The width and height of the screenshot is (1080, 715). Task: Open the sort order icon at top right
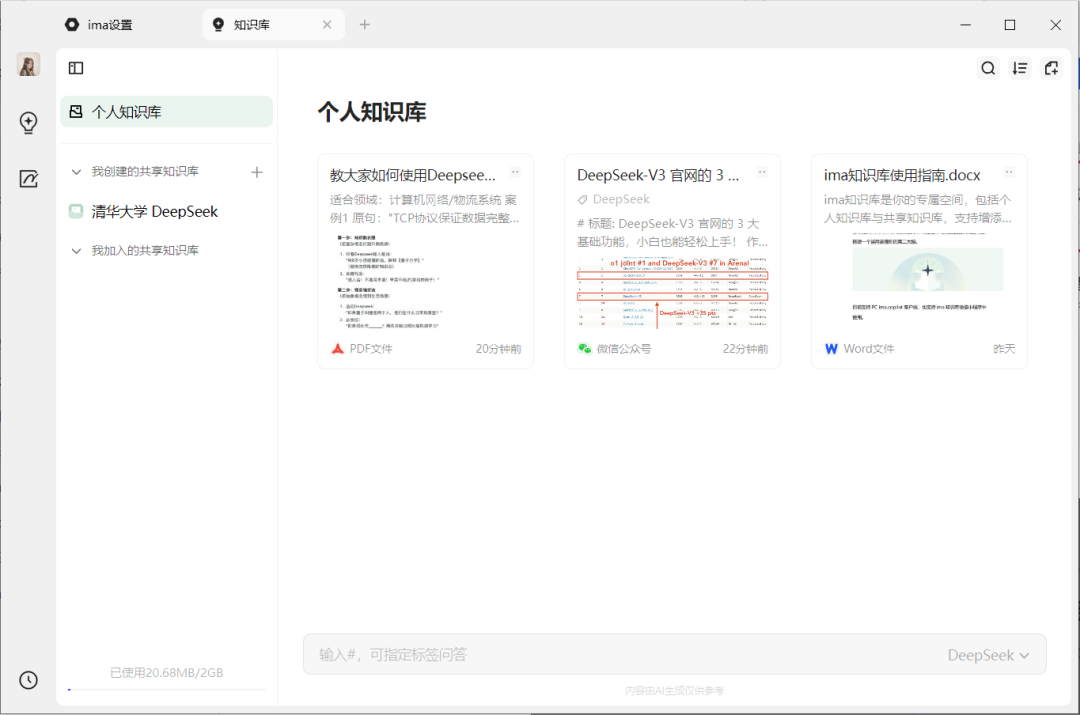click(1019, 67)
